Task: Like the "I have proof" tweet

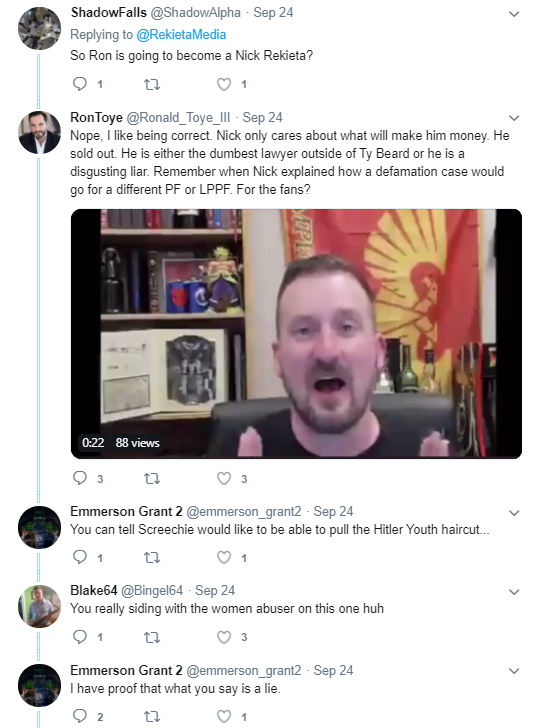Action: pyautogui.click(x=224, y=716)
